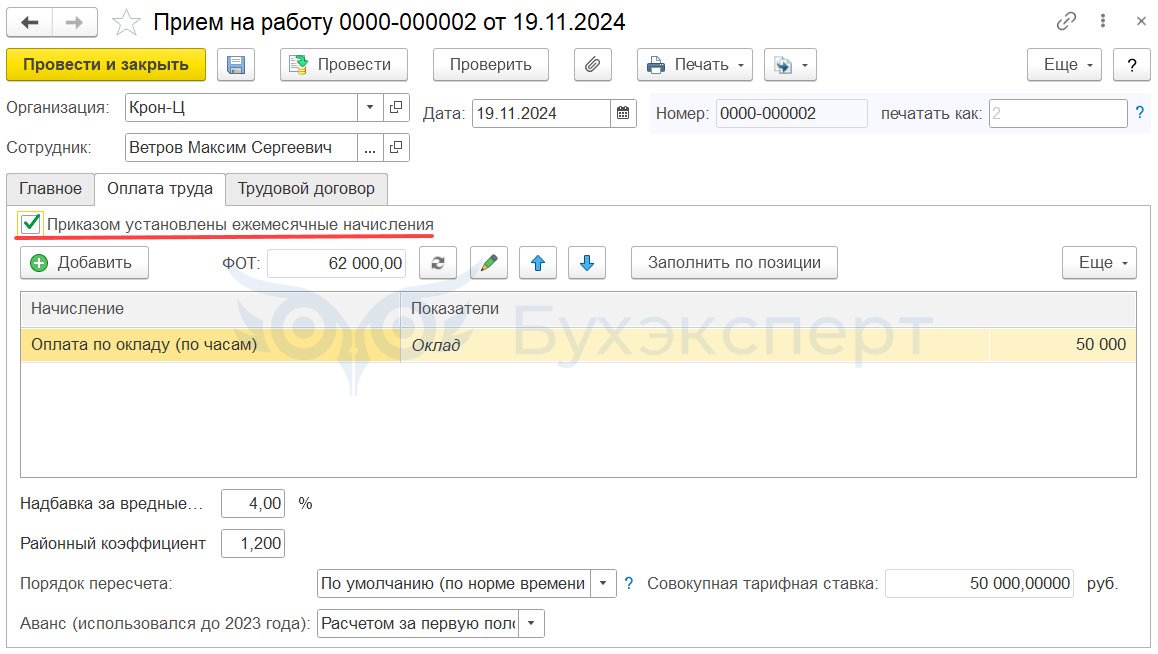Click Заполнить по позиции button

(x=734, y=263)
